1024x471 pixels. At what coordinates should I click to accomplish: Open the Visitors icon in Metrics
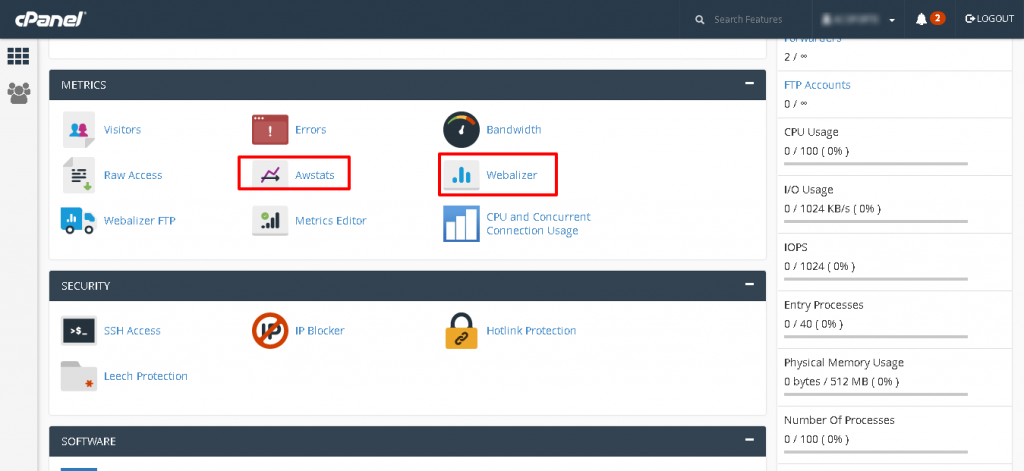coord(79,129)
